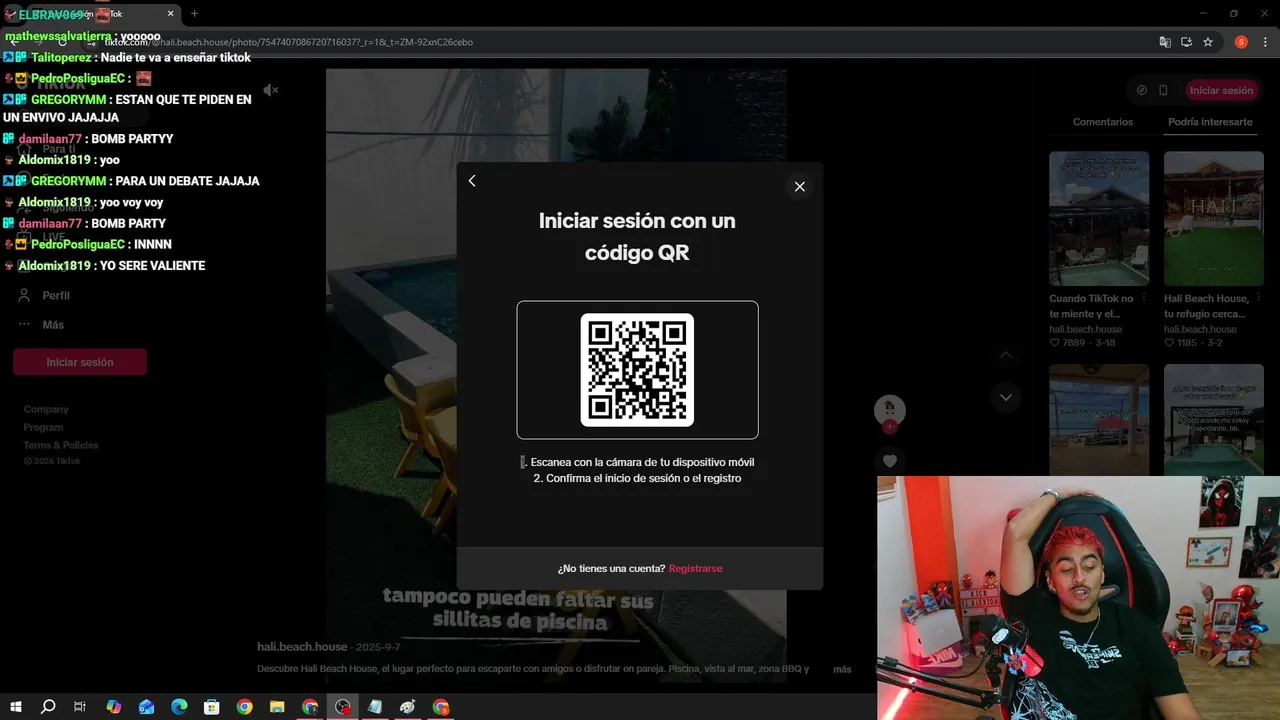Open the 'Cuando TikTok no te miente' thumbnail

coord(1099,218)
